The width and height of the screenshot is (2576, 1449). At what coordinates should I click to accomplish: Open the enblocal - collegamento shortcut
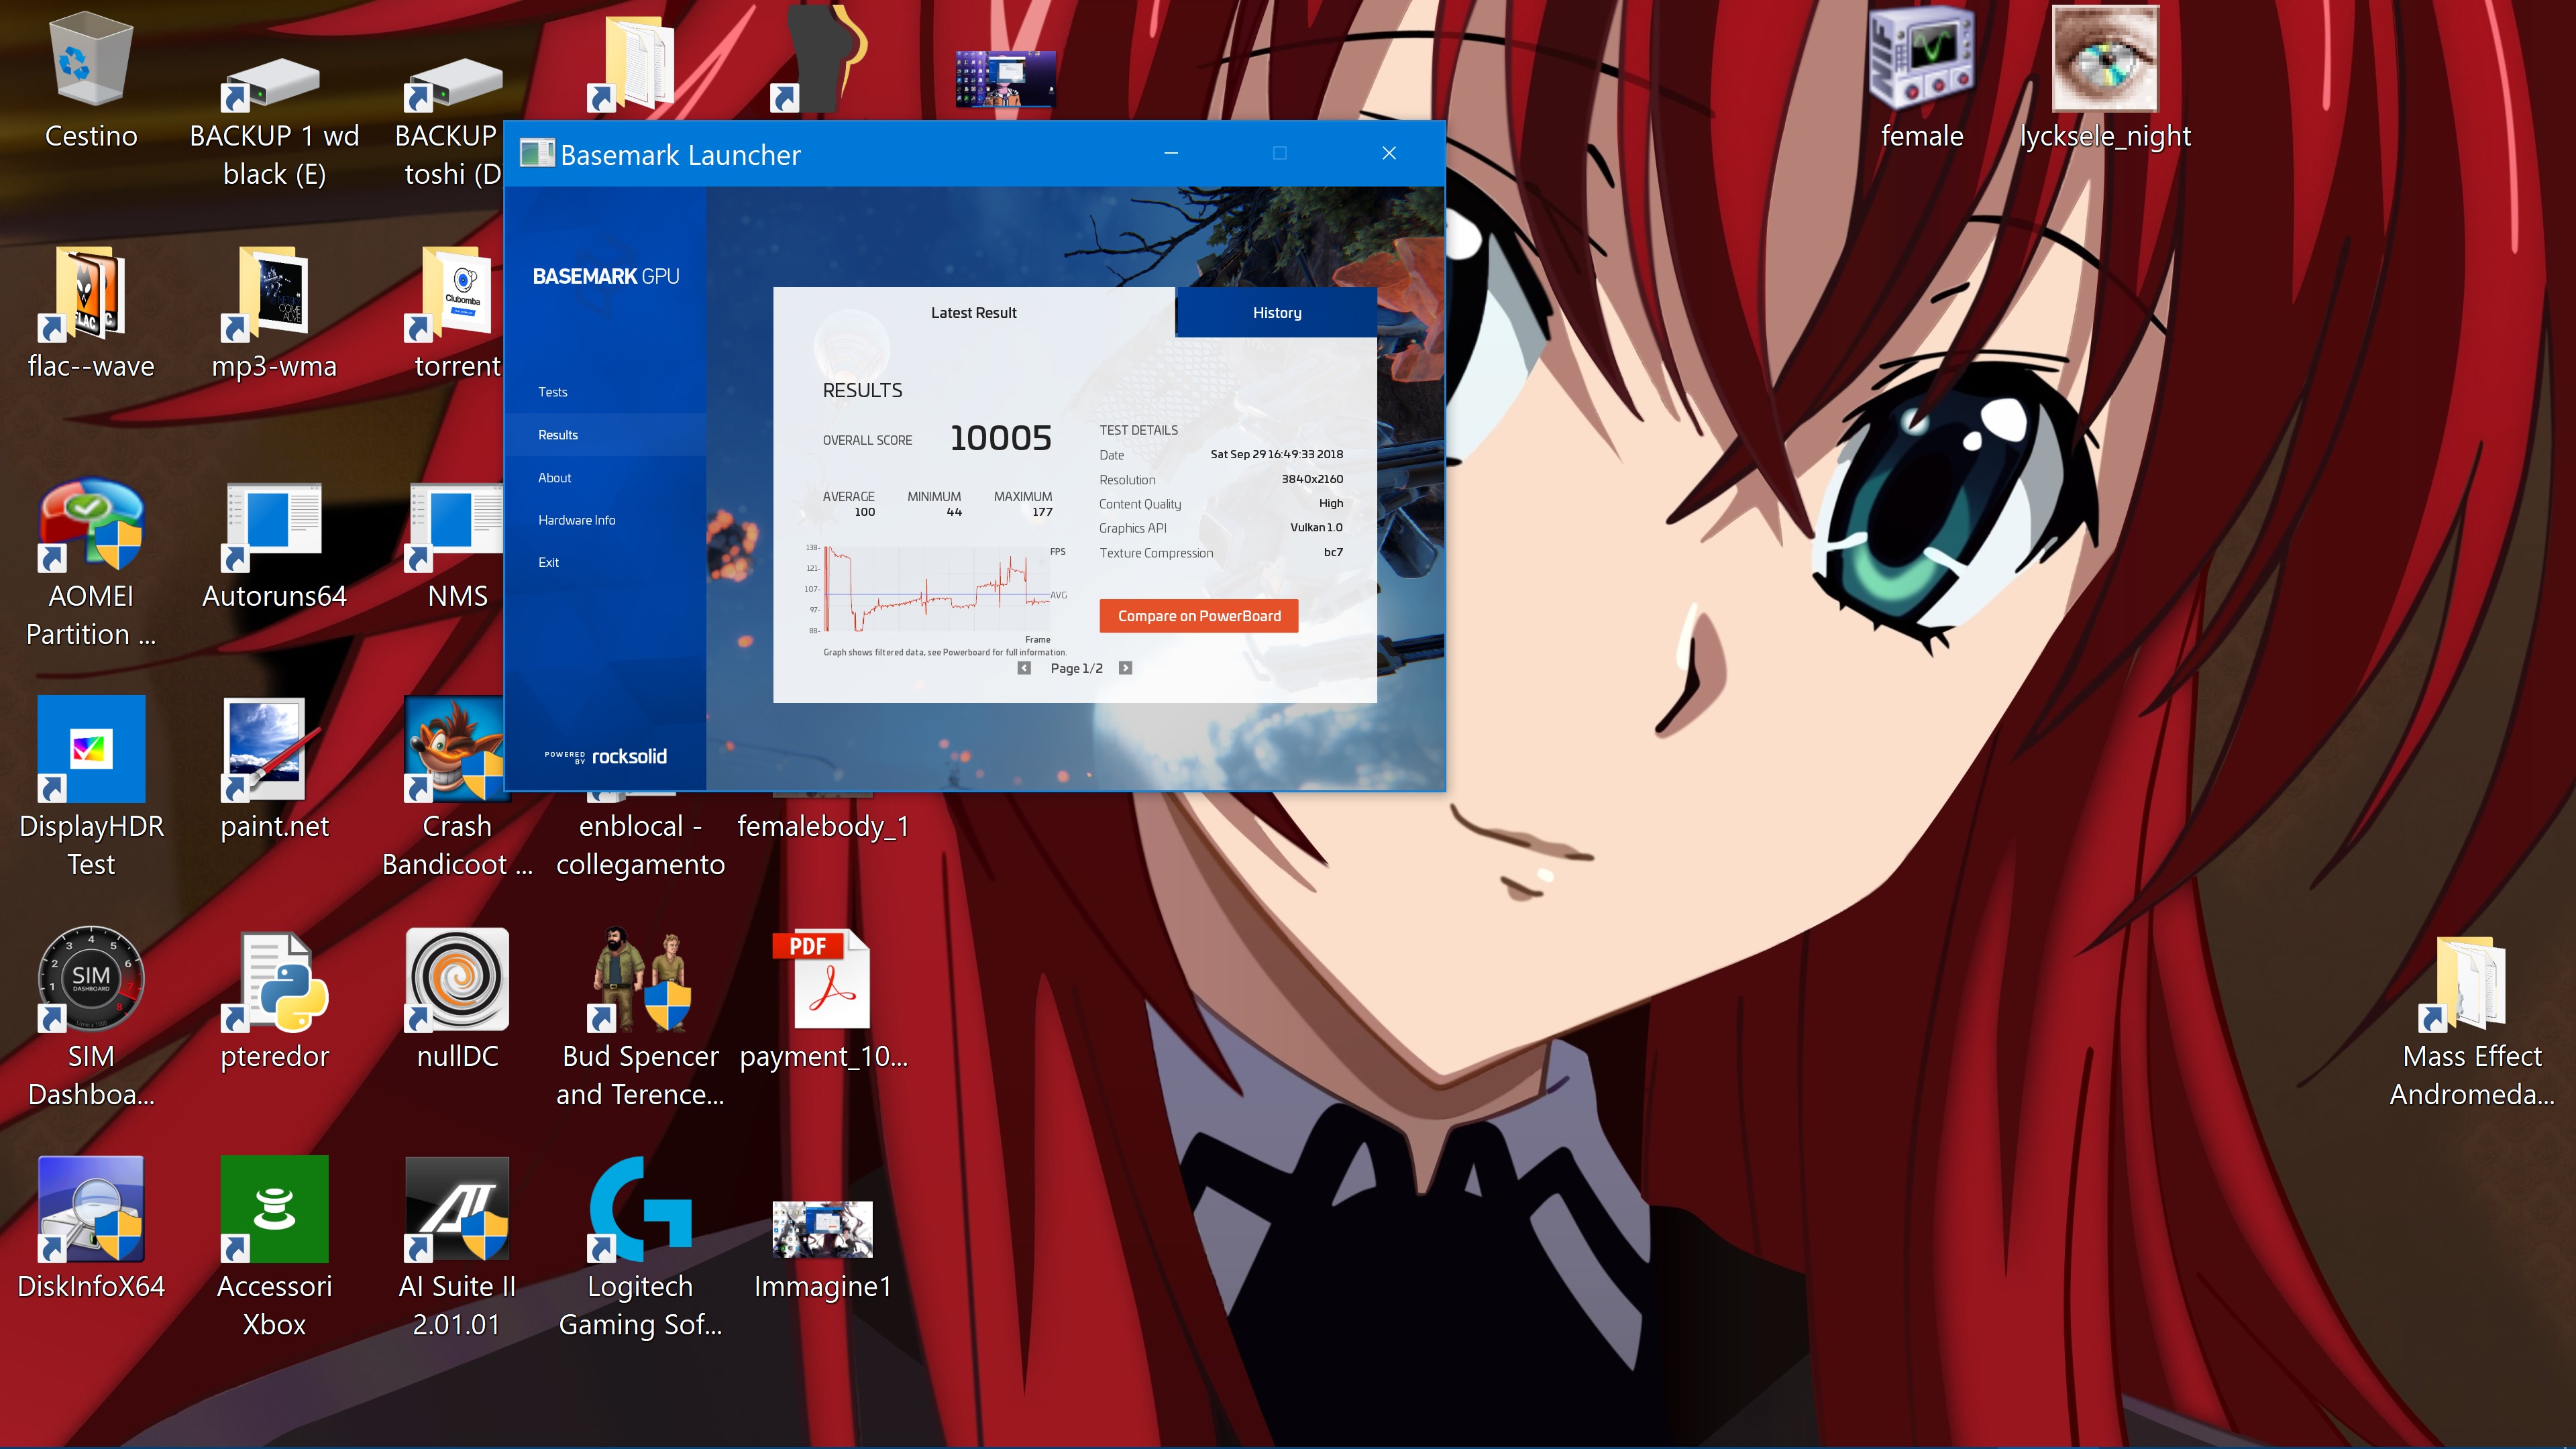[640, 844]
